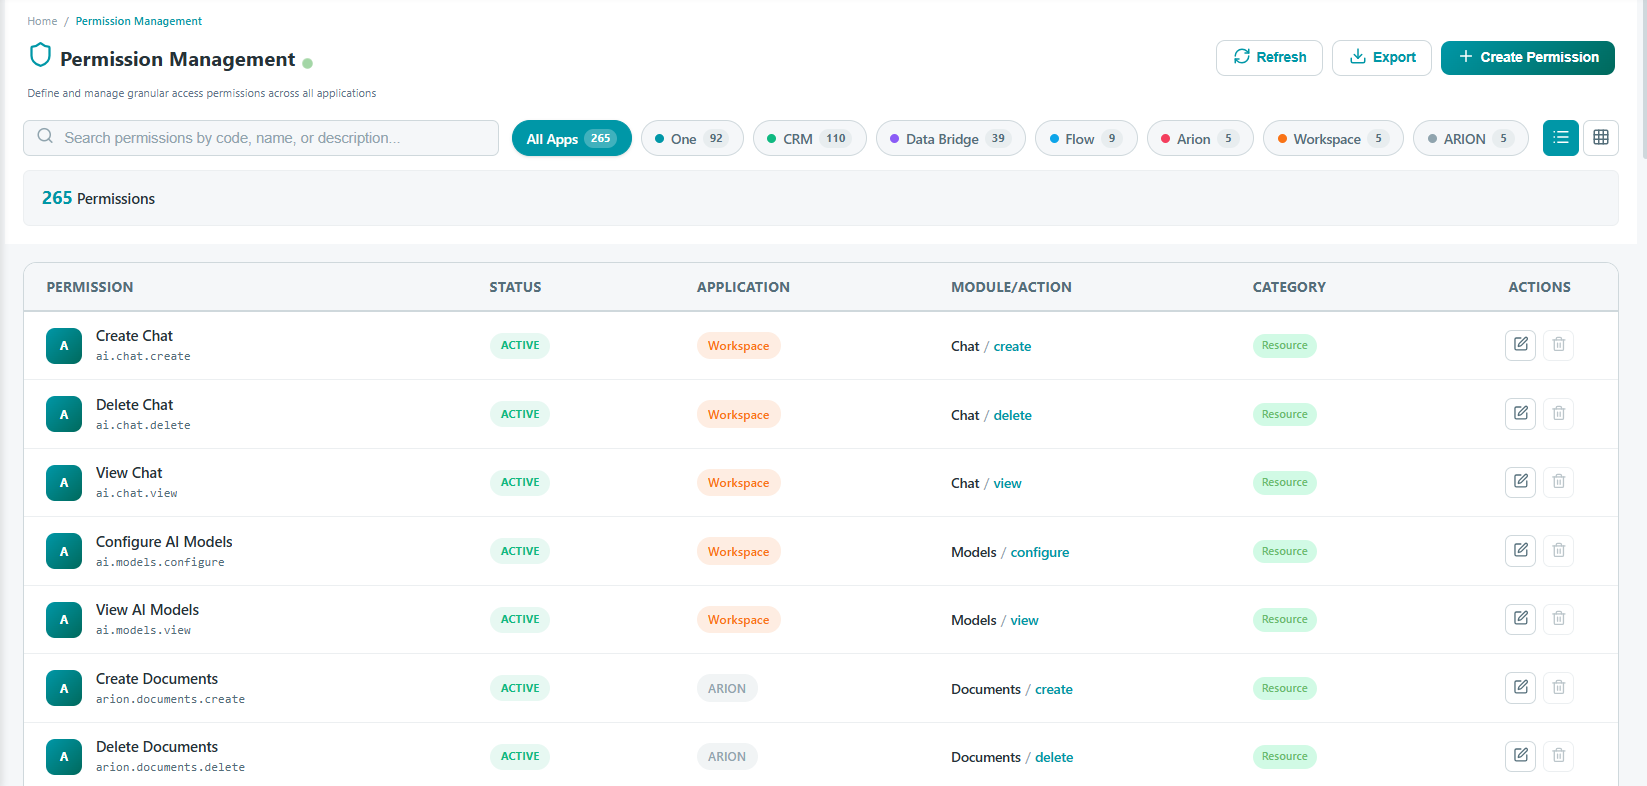Delete the View Chat permission

tap(1558, 482)
